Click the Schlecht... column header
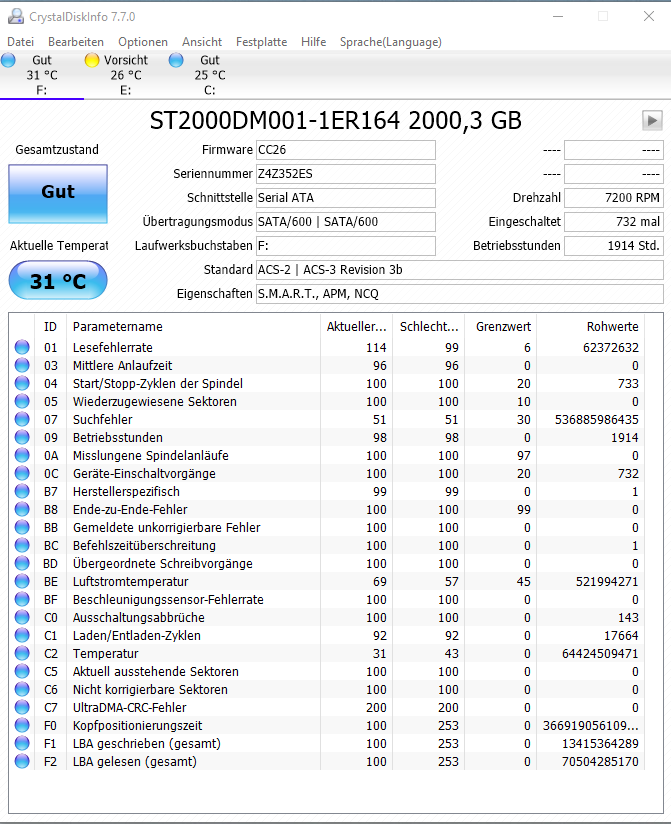671x824 pixels. 429,327
